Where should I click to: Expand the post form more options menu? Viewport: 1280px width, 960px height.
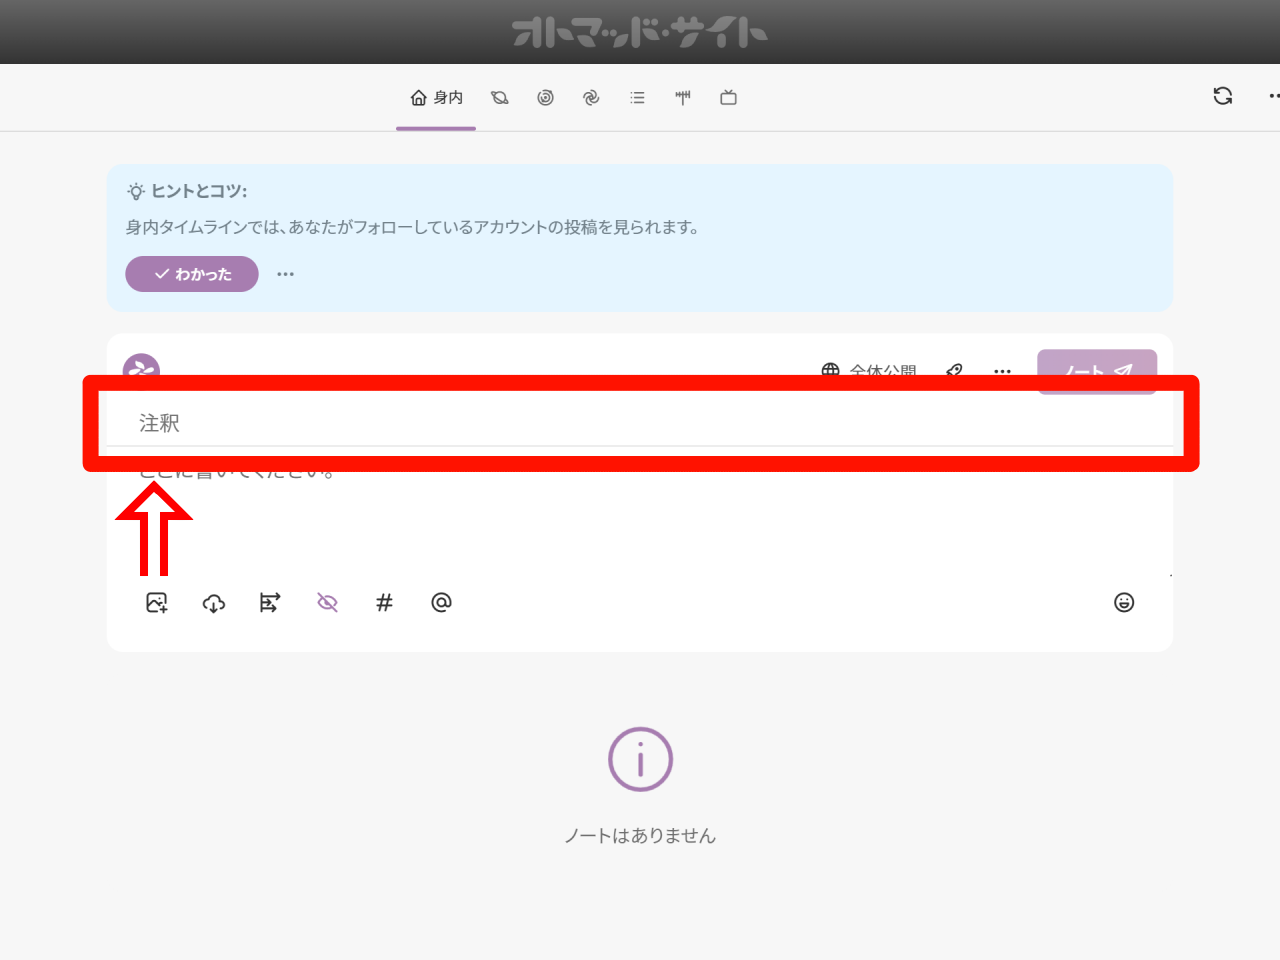click(x=1002, y=371)
